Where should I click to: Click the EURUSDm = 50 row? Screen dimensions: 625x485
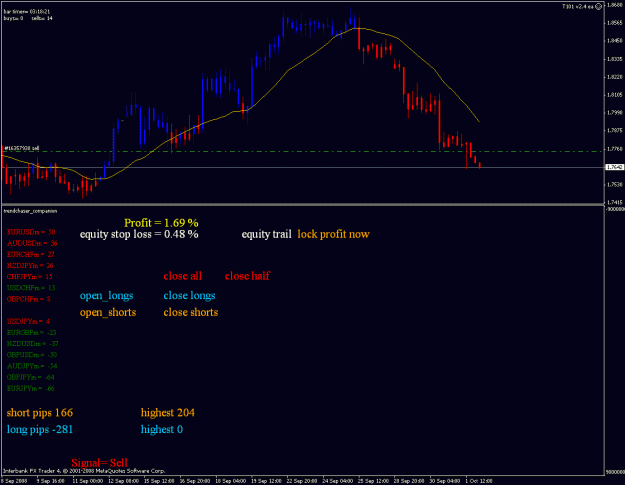31,232
